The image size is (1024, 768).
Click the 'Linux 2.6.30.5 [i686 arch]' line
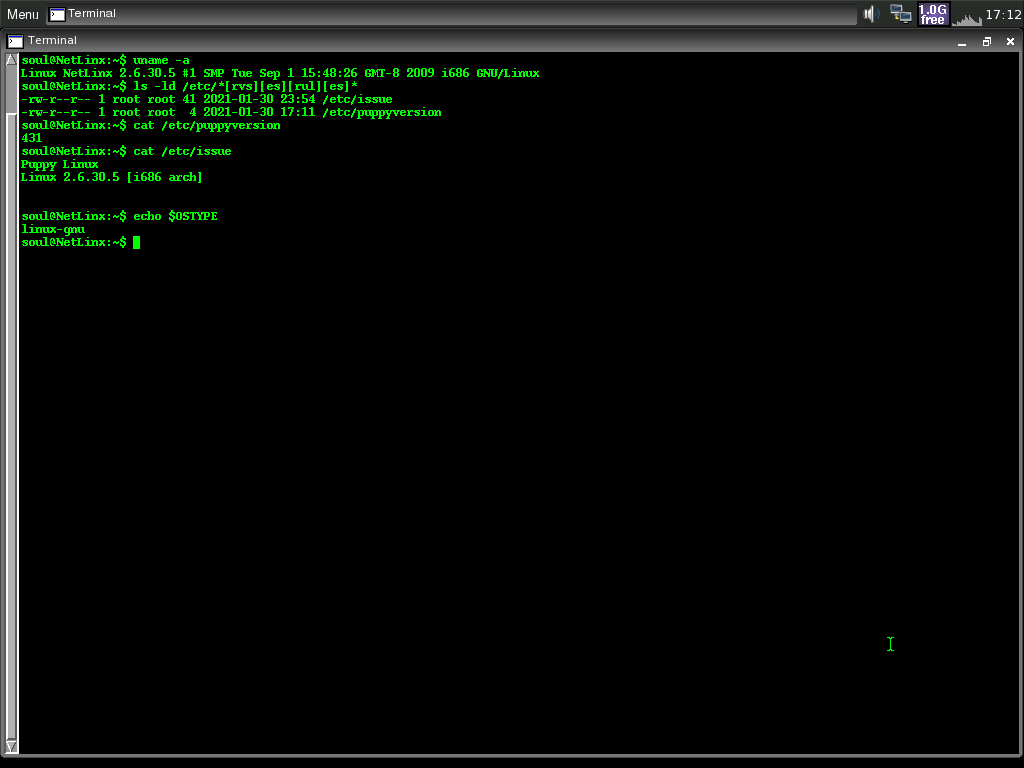point(112,178)
